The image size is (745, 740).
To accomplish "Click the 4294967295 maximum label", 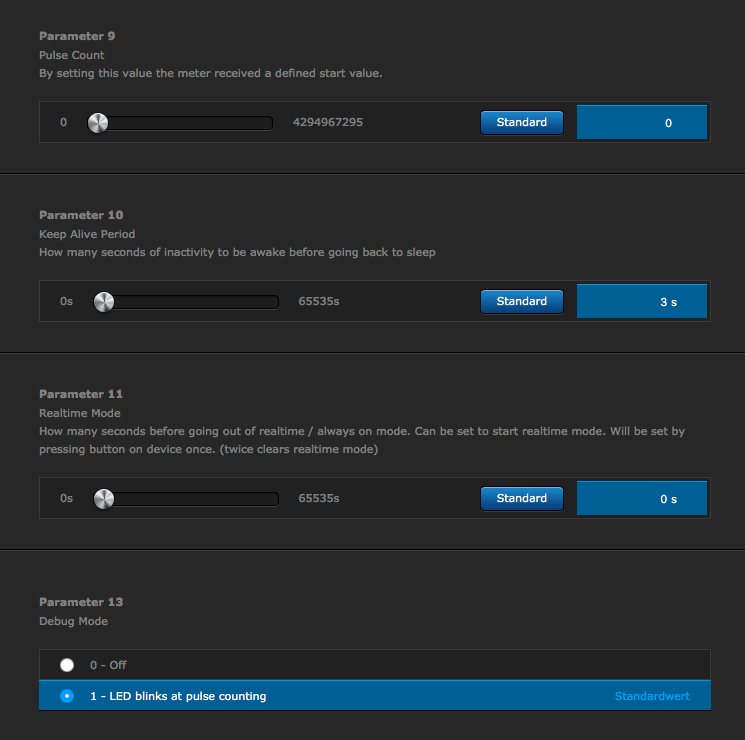I will 327,122.
